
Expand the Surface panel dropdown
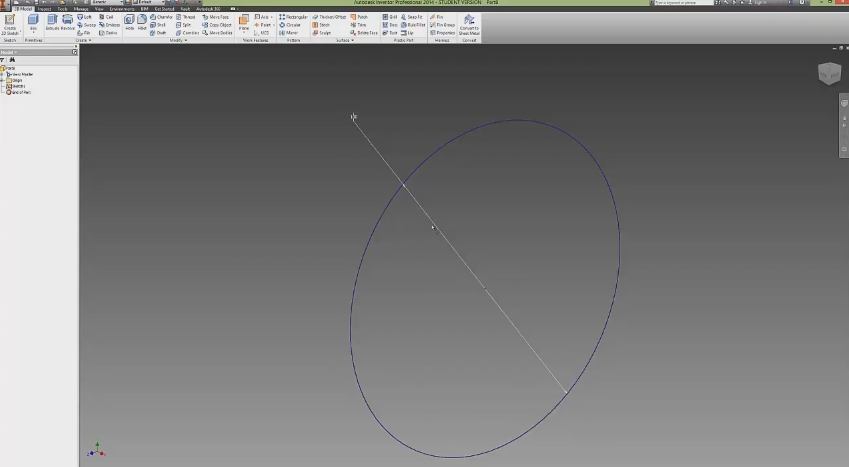click(x=345, y=41)
